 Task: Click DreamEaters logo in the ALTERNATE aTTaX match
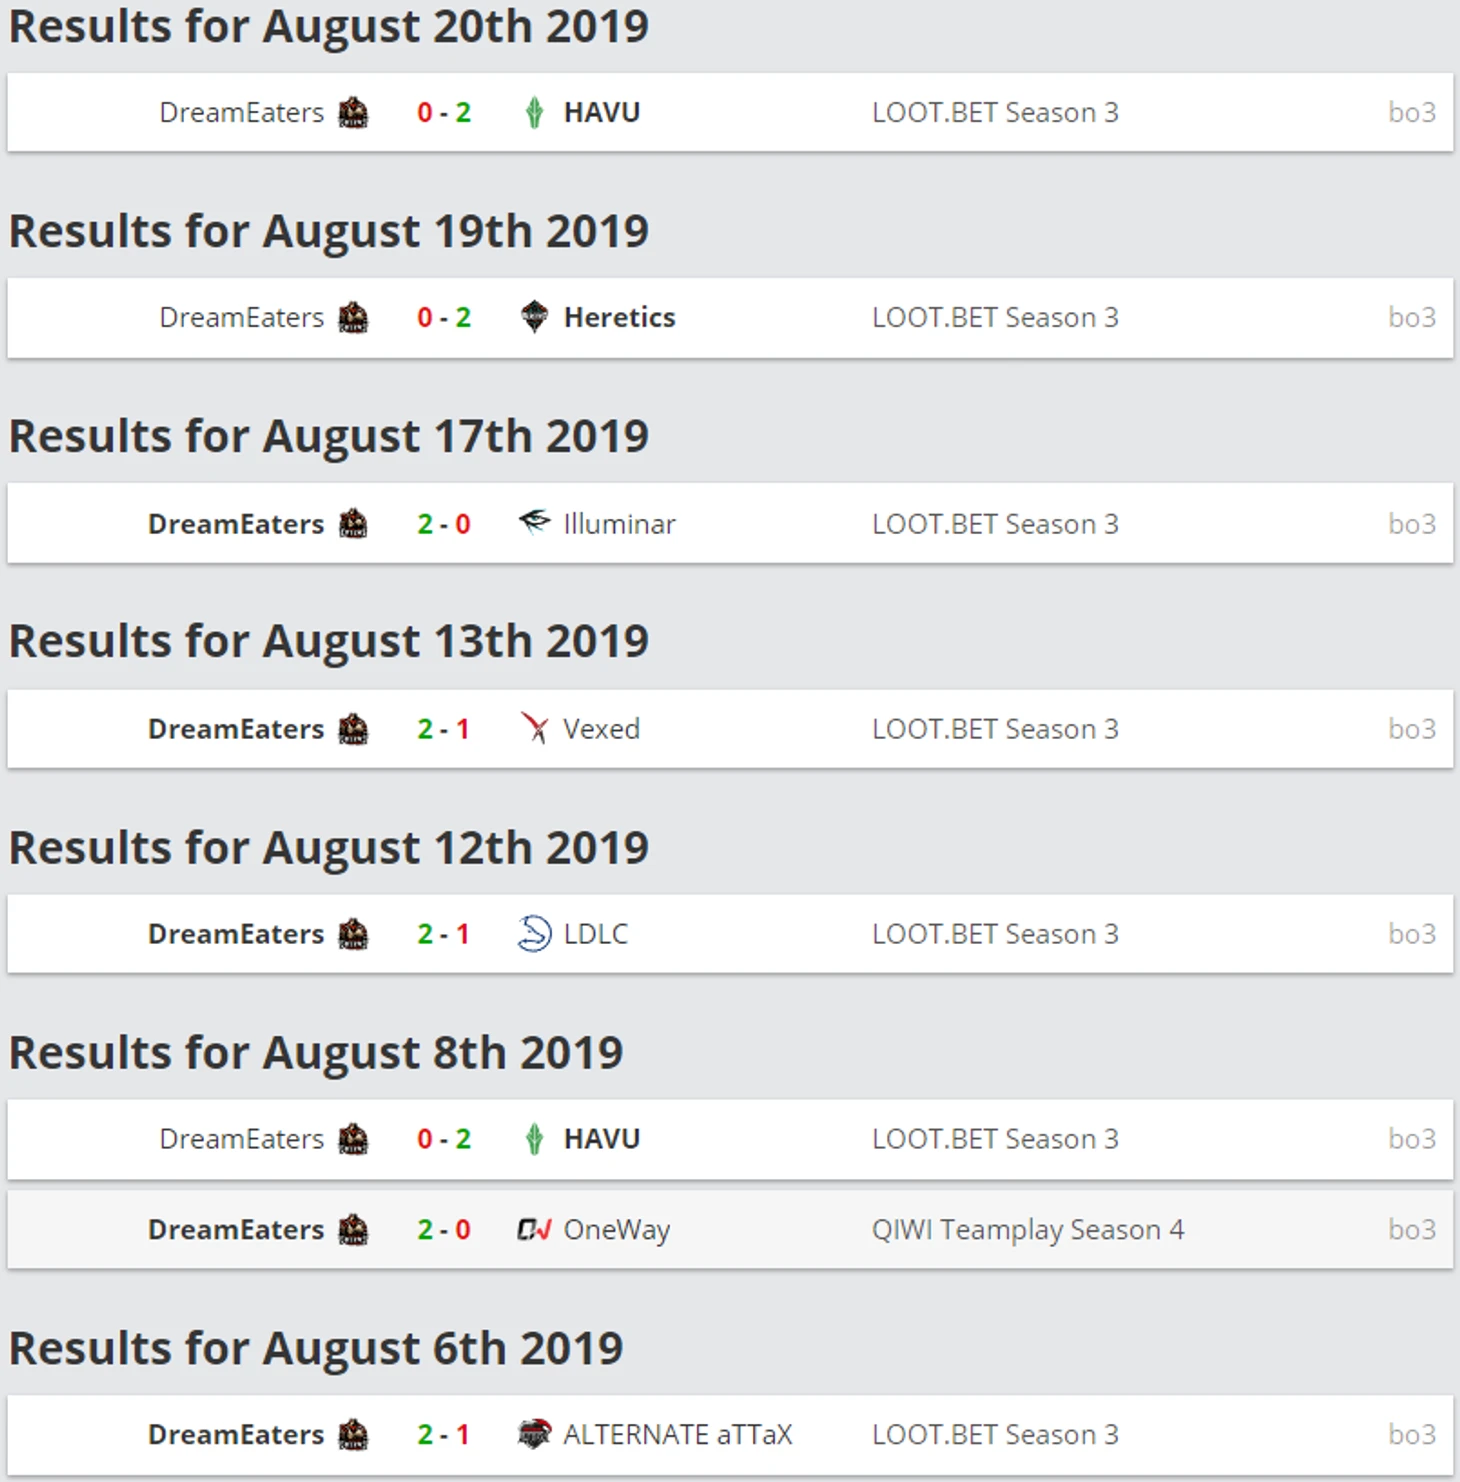click(353, 1434)
